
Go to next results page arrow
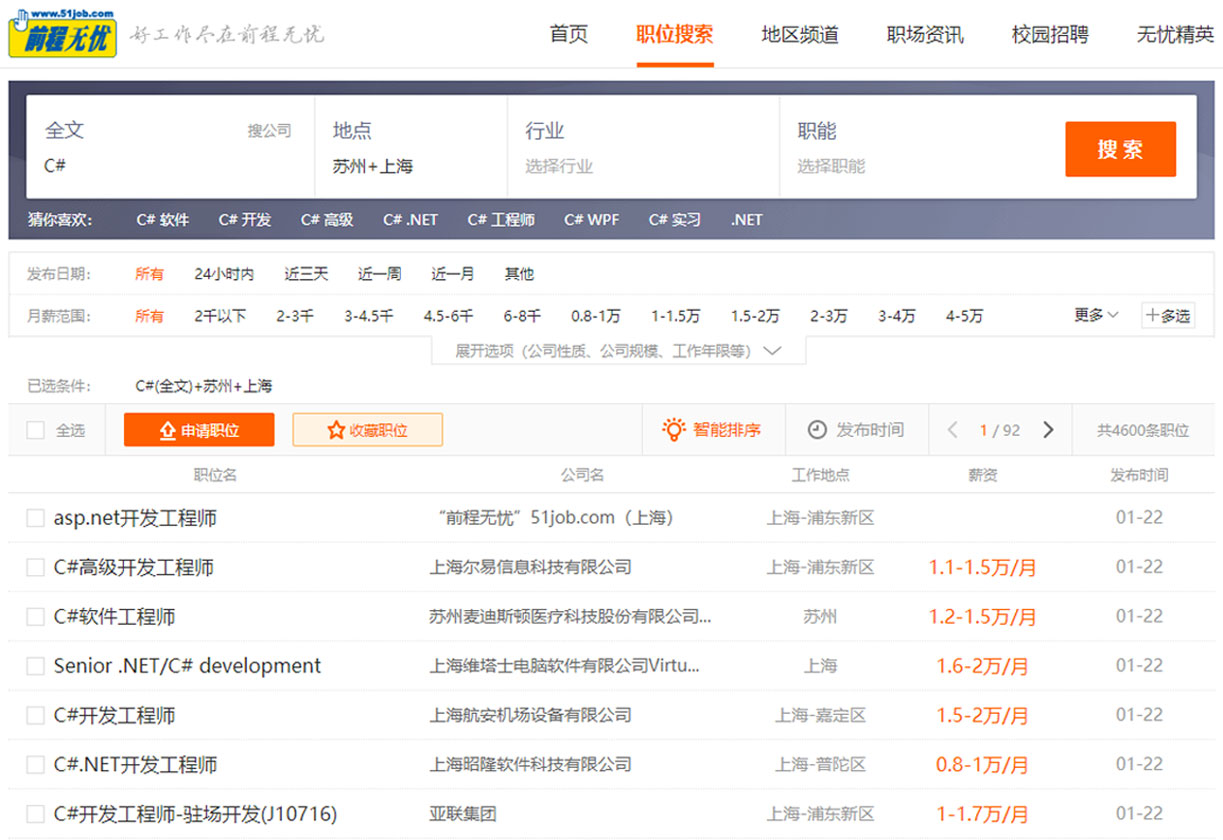tap(1048, 430)
